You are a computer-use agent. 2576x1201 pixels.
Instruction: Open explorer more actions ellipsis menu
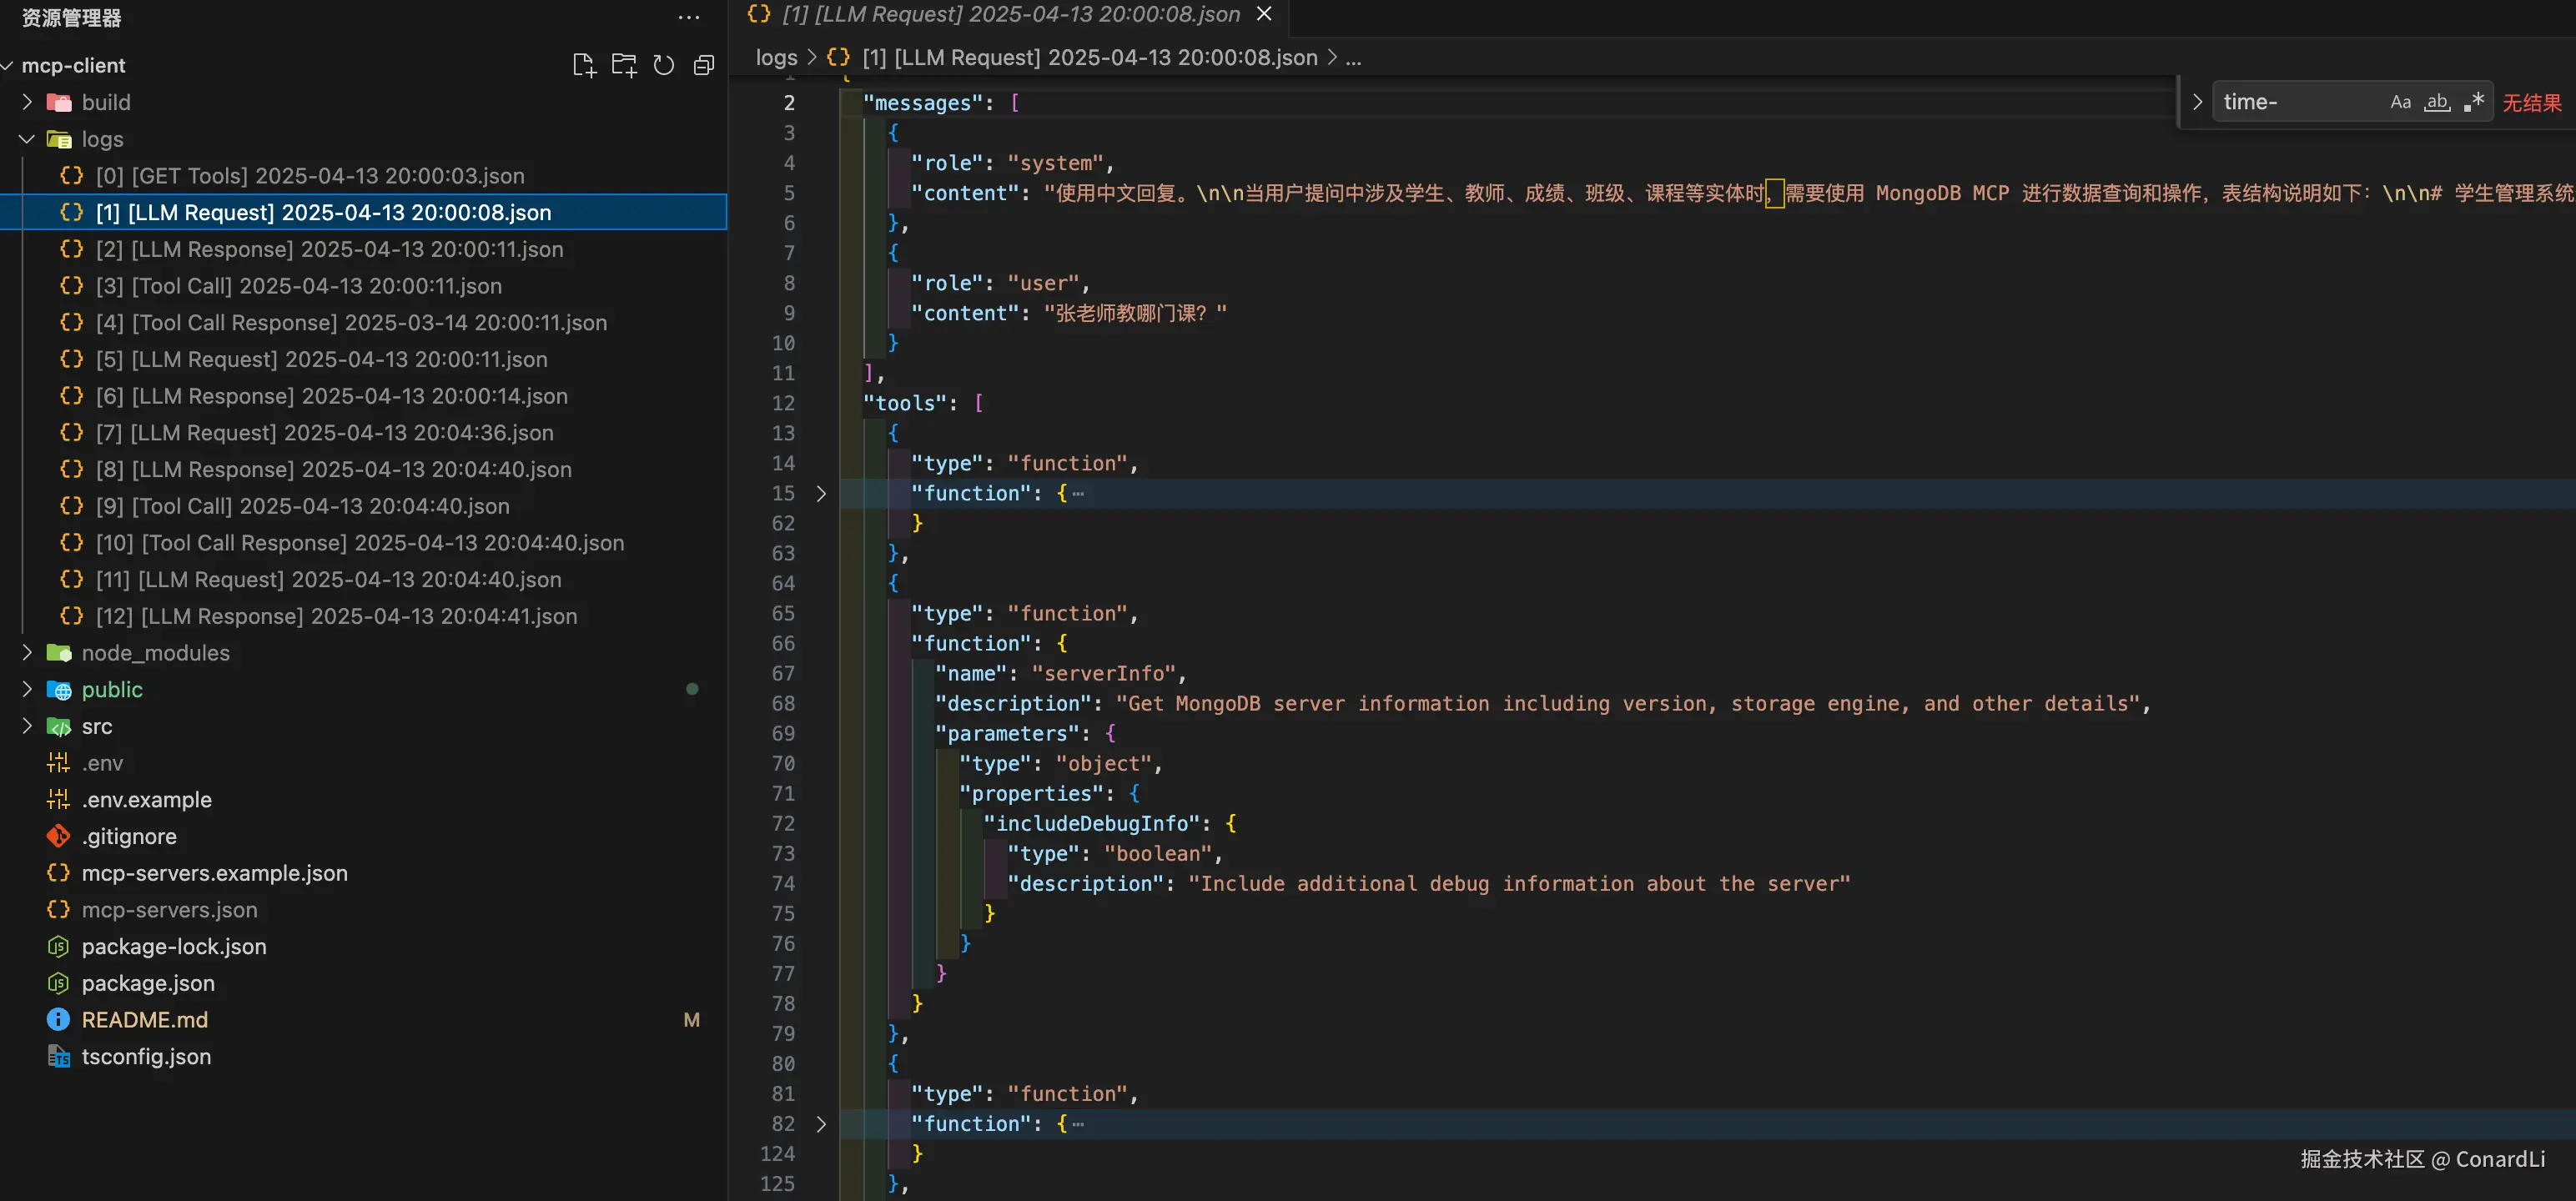(x=688, y=17)
